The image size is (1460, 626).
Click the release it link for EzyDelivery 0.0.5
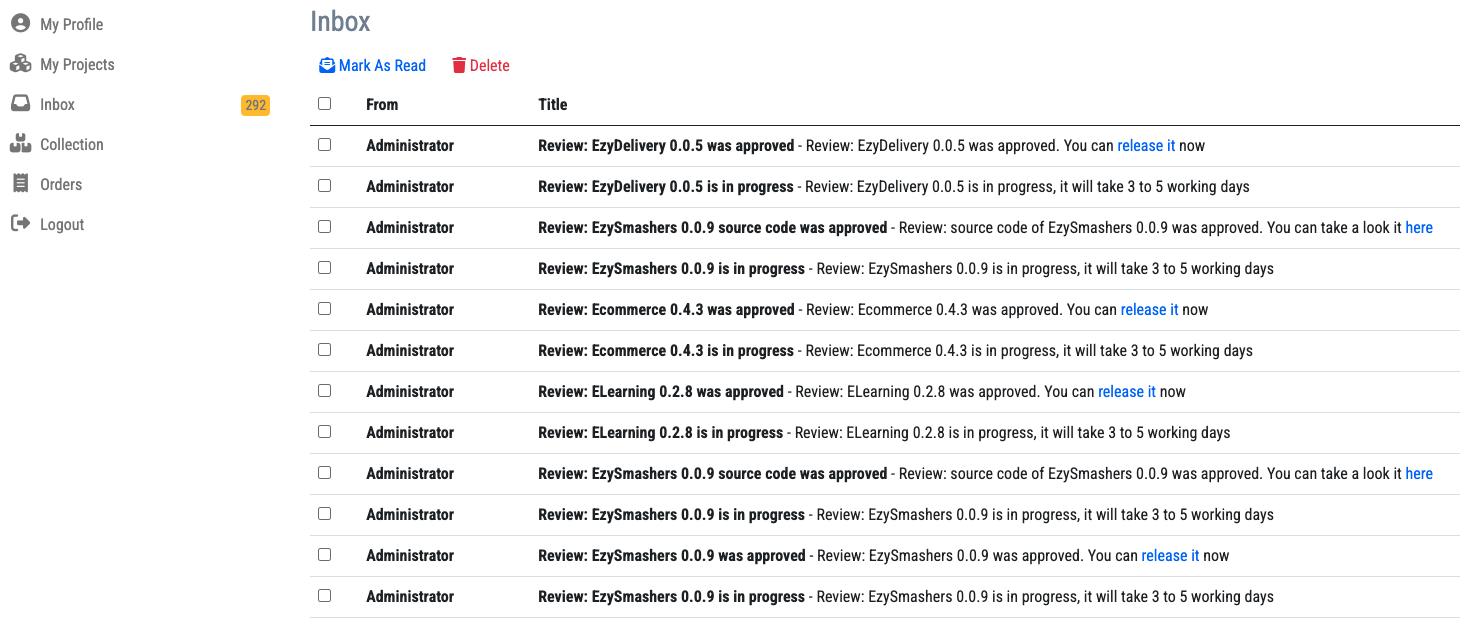(1146, 145)
